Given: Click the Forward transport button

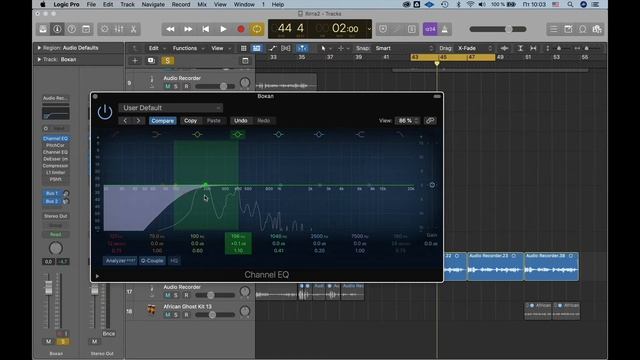Looking at the screenshot, I should coord(188,29).
